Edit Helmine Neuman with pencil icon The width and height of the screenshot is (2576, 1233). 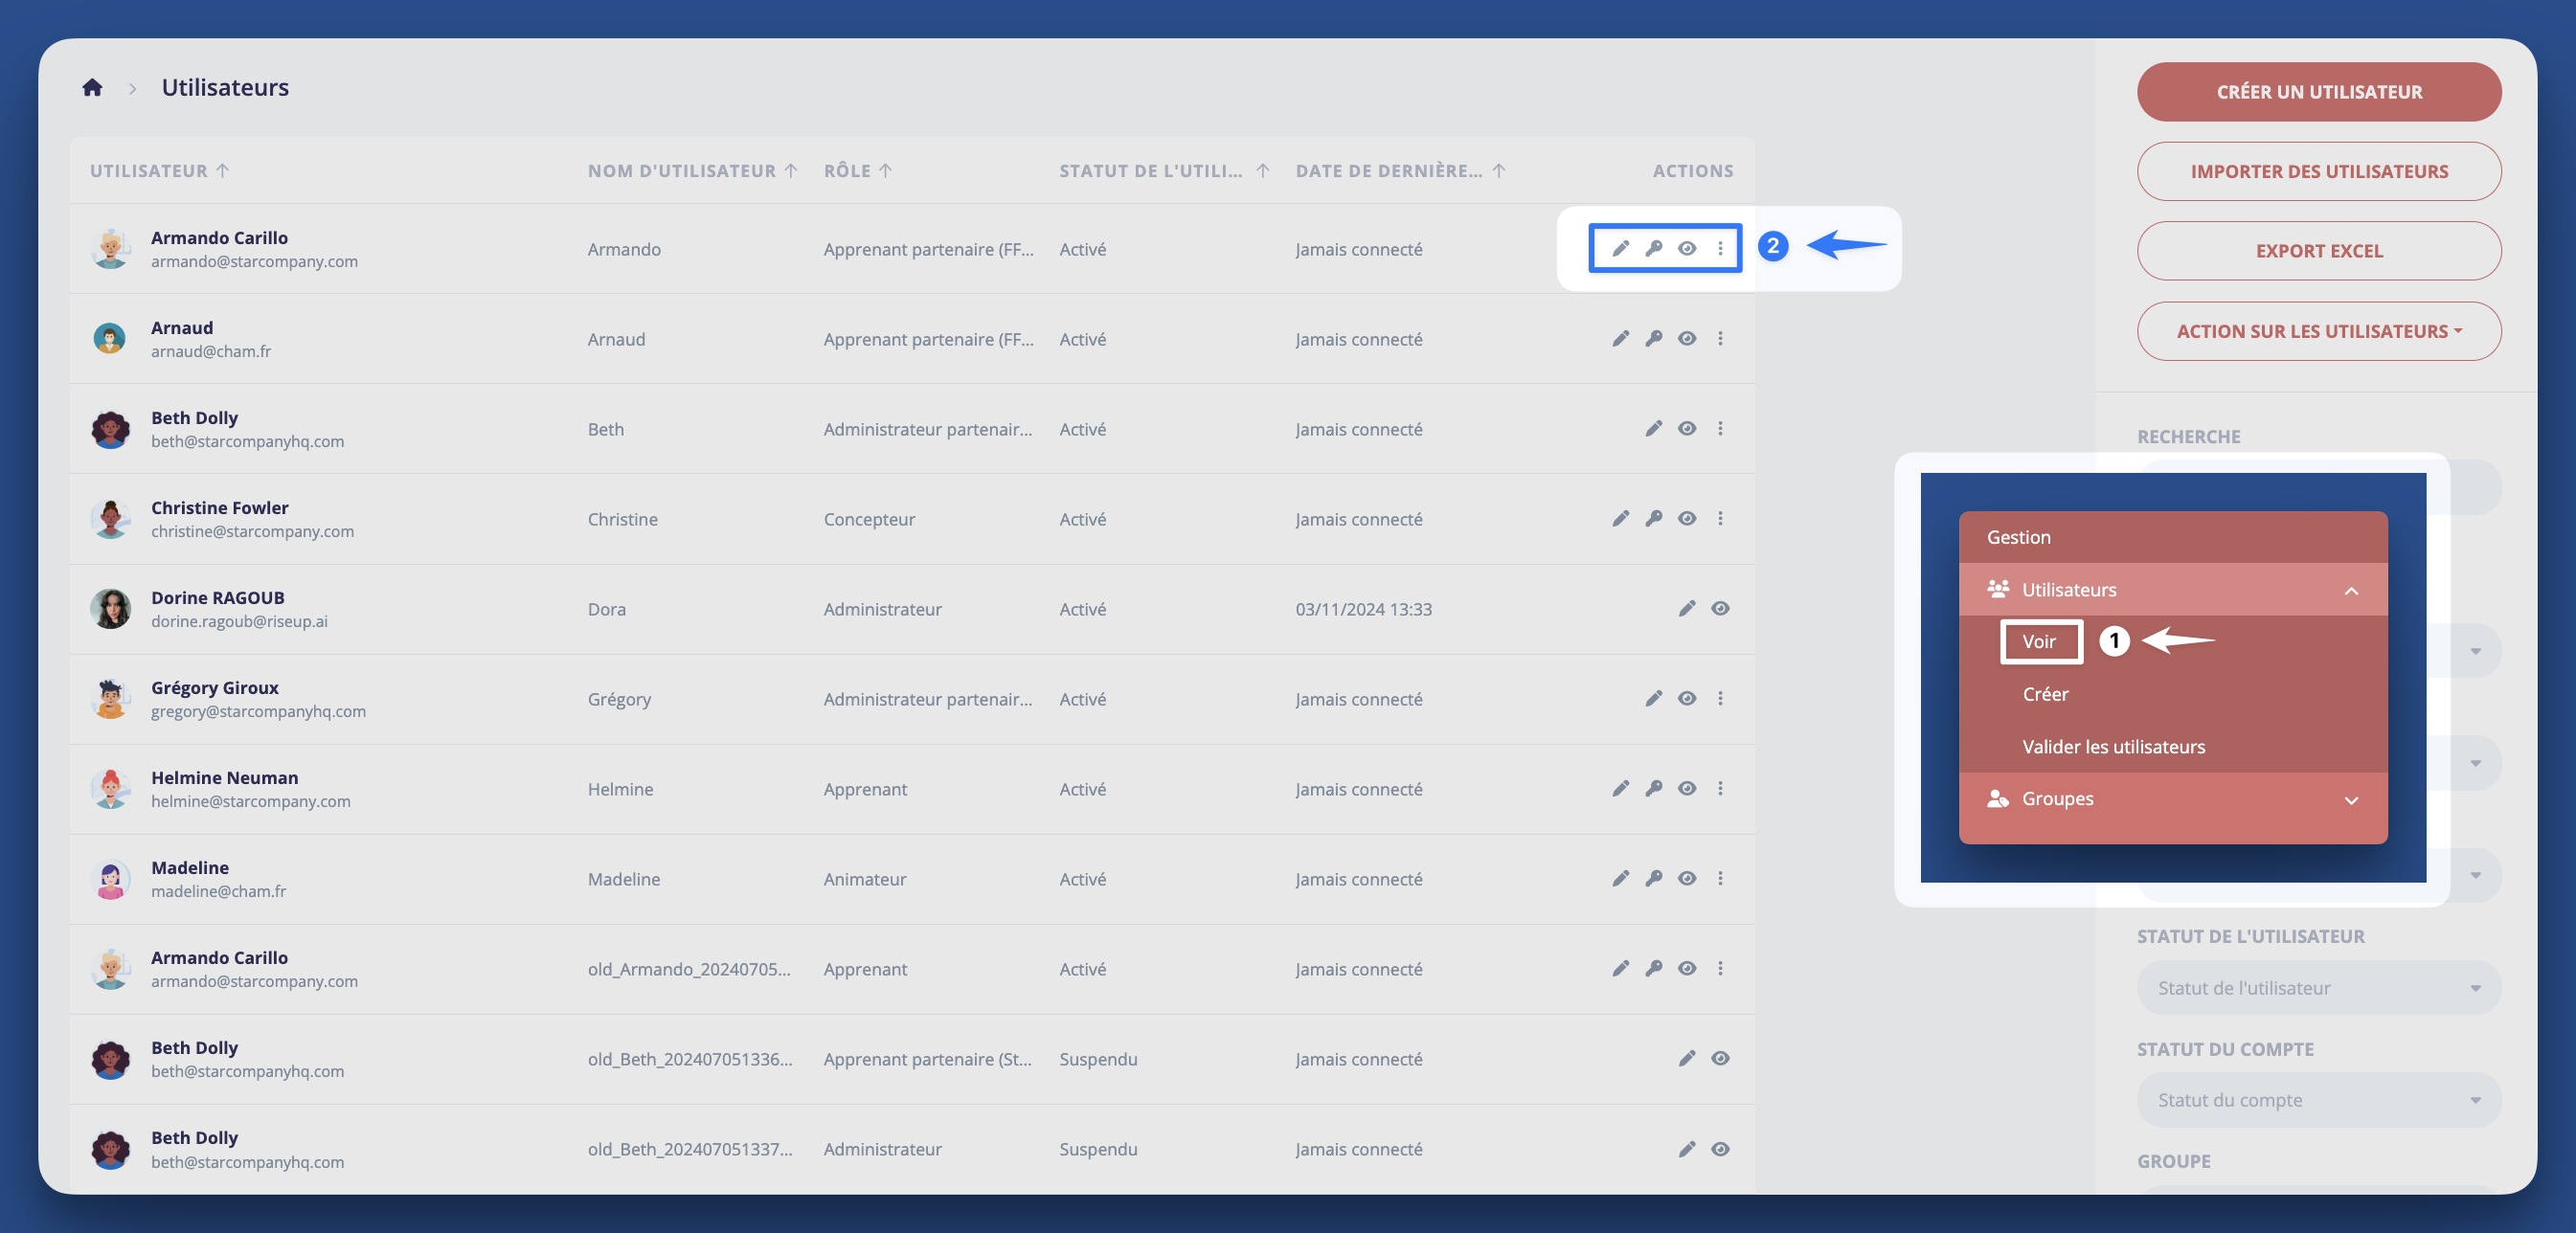pos(1620,789)
